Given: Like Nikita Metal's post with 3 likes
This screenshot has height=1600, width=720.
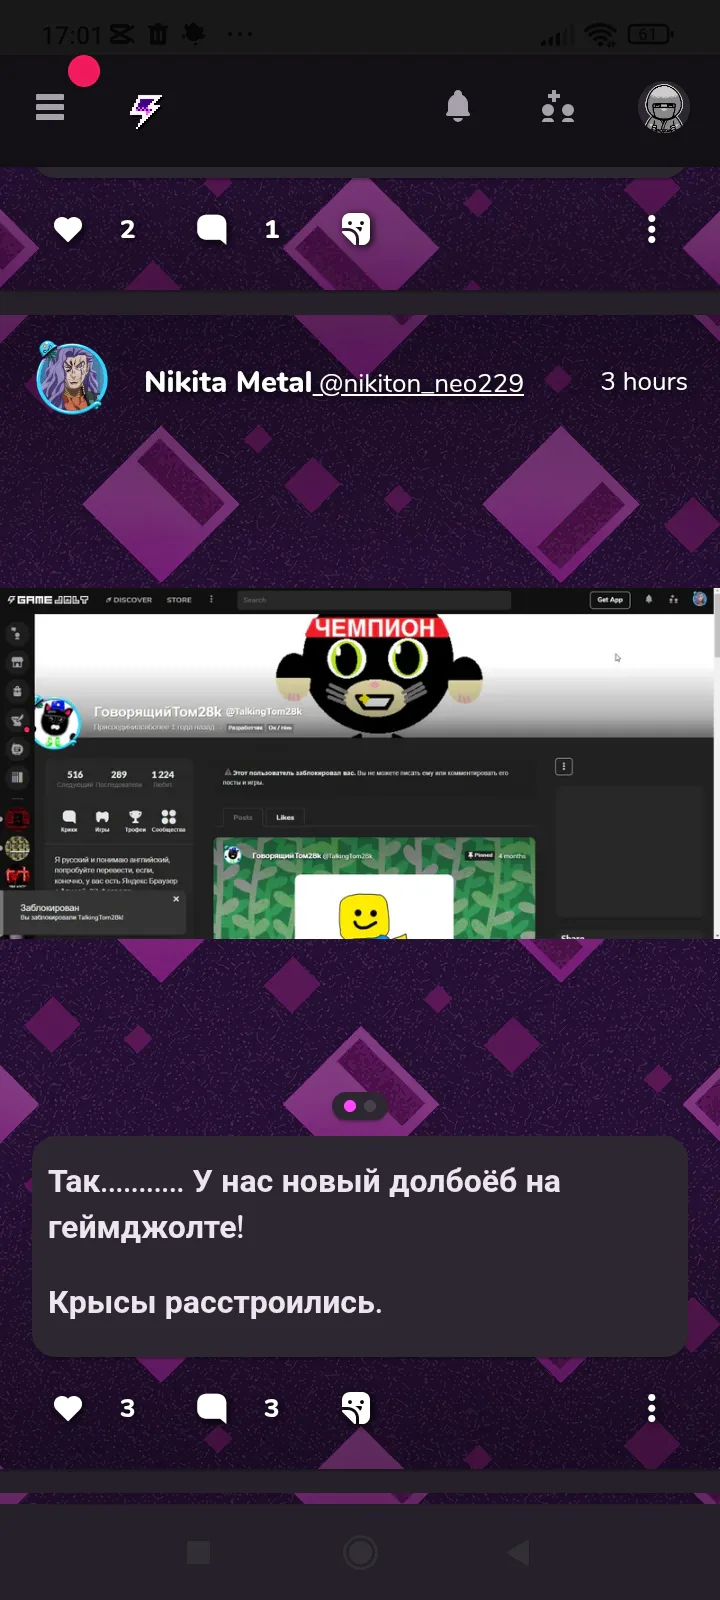Looking at the screenshot, I should click(x=68, y=1408).
